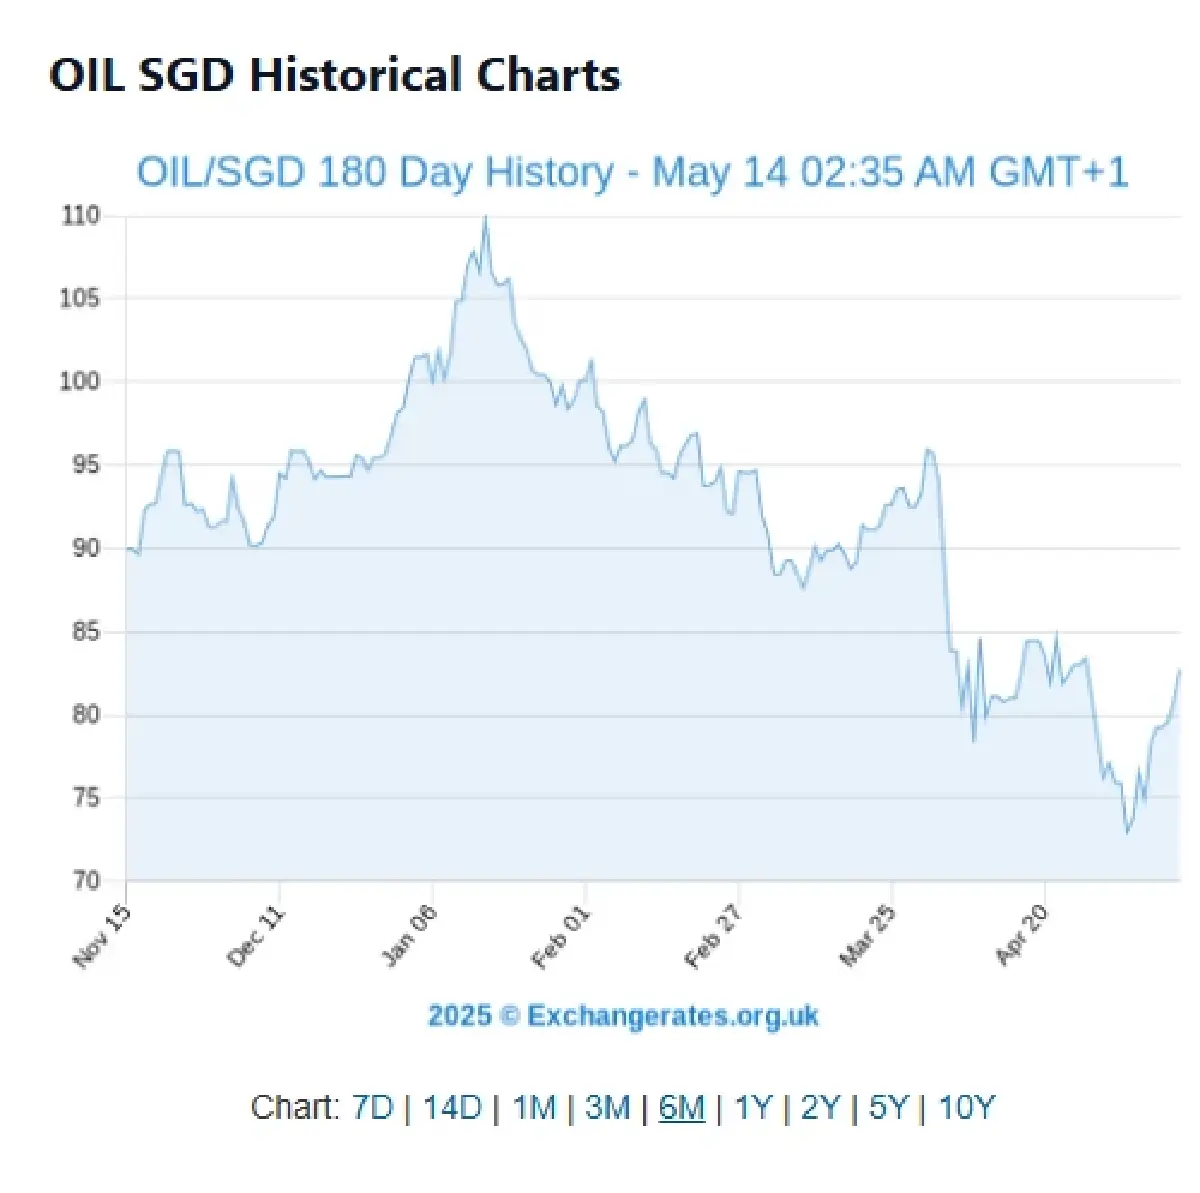The width and height of the screenshot is (1200, 1193).
Task: Click the Jan 06 axis label
Action: point(408,935)
